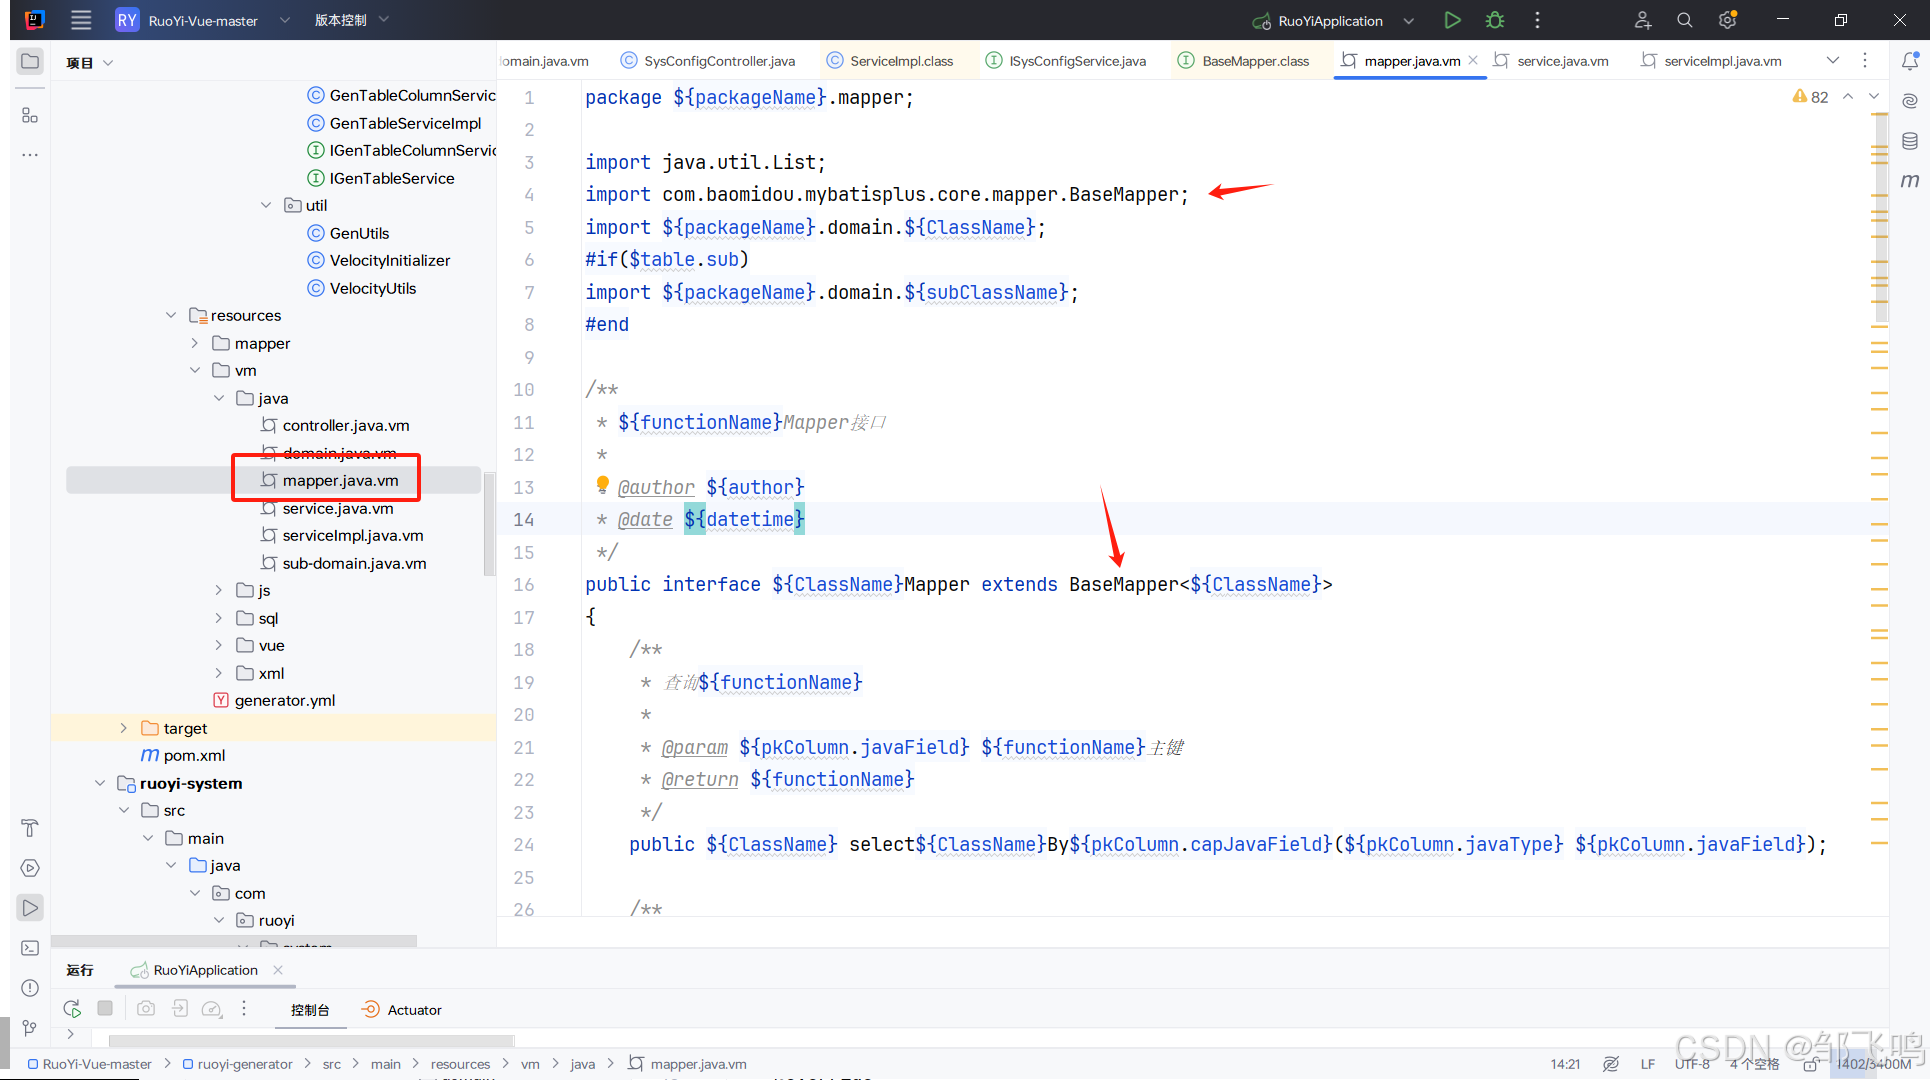Click the 14:21 caret position indicator
The image size is (1930, 1080).
1565,1064
